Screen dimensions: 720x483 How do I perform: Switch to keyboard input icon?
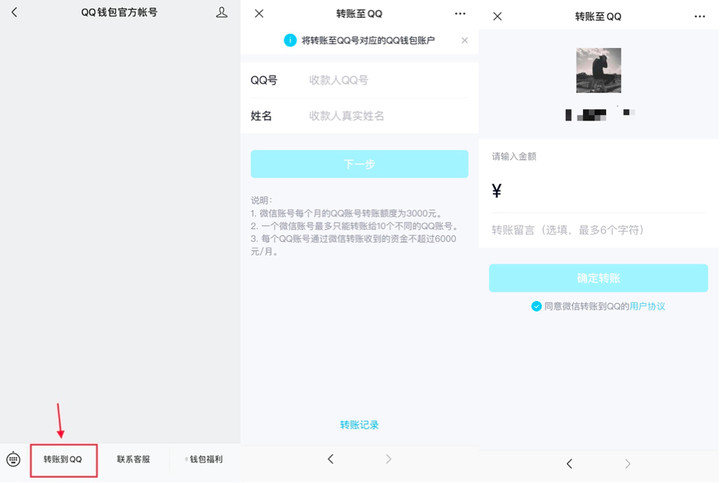(x=13, y=459)
